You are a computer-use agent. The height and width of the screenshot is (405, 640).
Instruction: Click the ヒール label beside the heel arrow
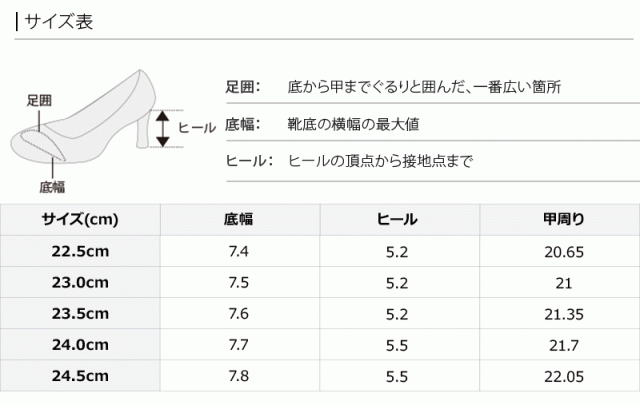click(196, 128)
